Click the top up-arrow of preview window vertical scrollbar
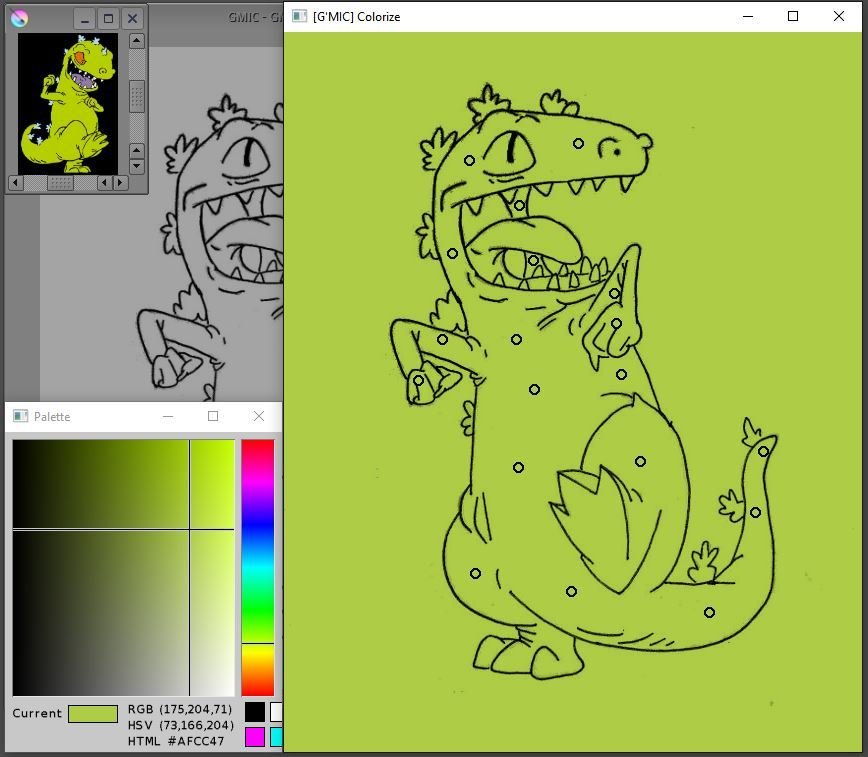Screen dimensions: 868x757 137,41
